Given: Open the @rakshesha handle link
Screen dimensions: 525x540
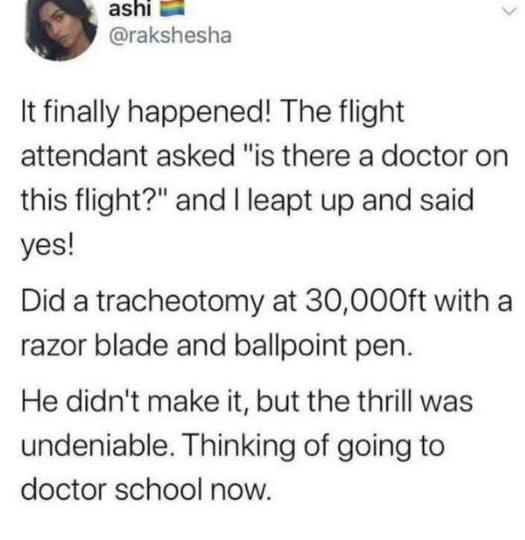Looking at the screenshot, I should point(170,36).
